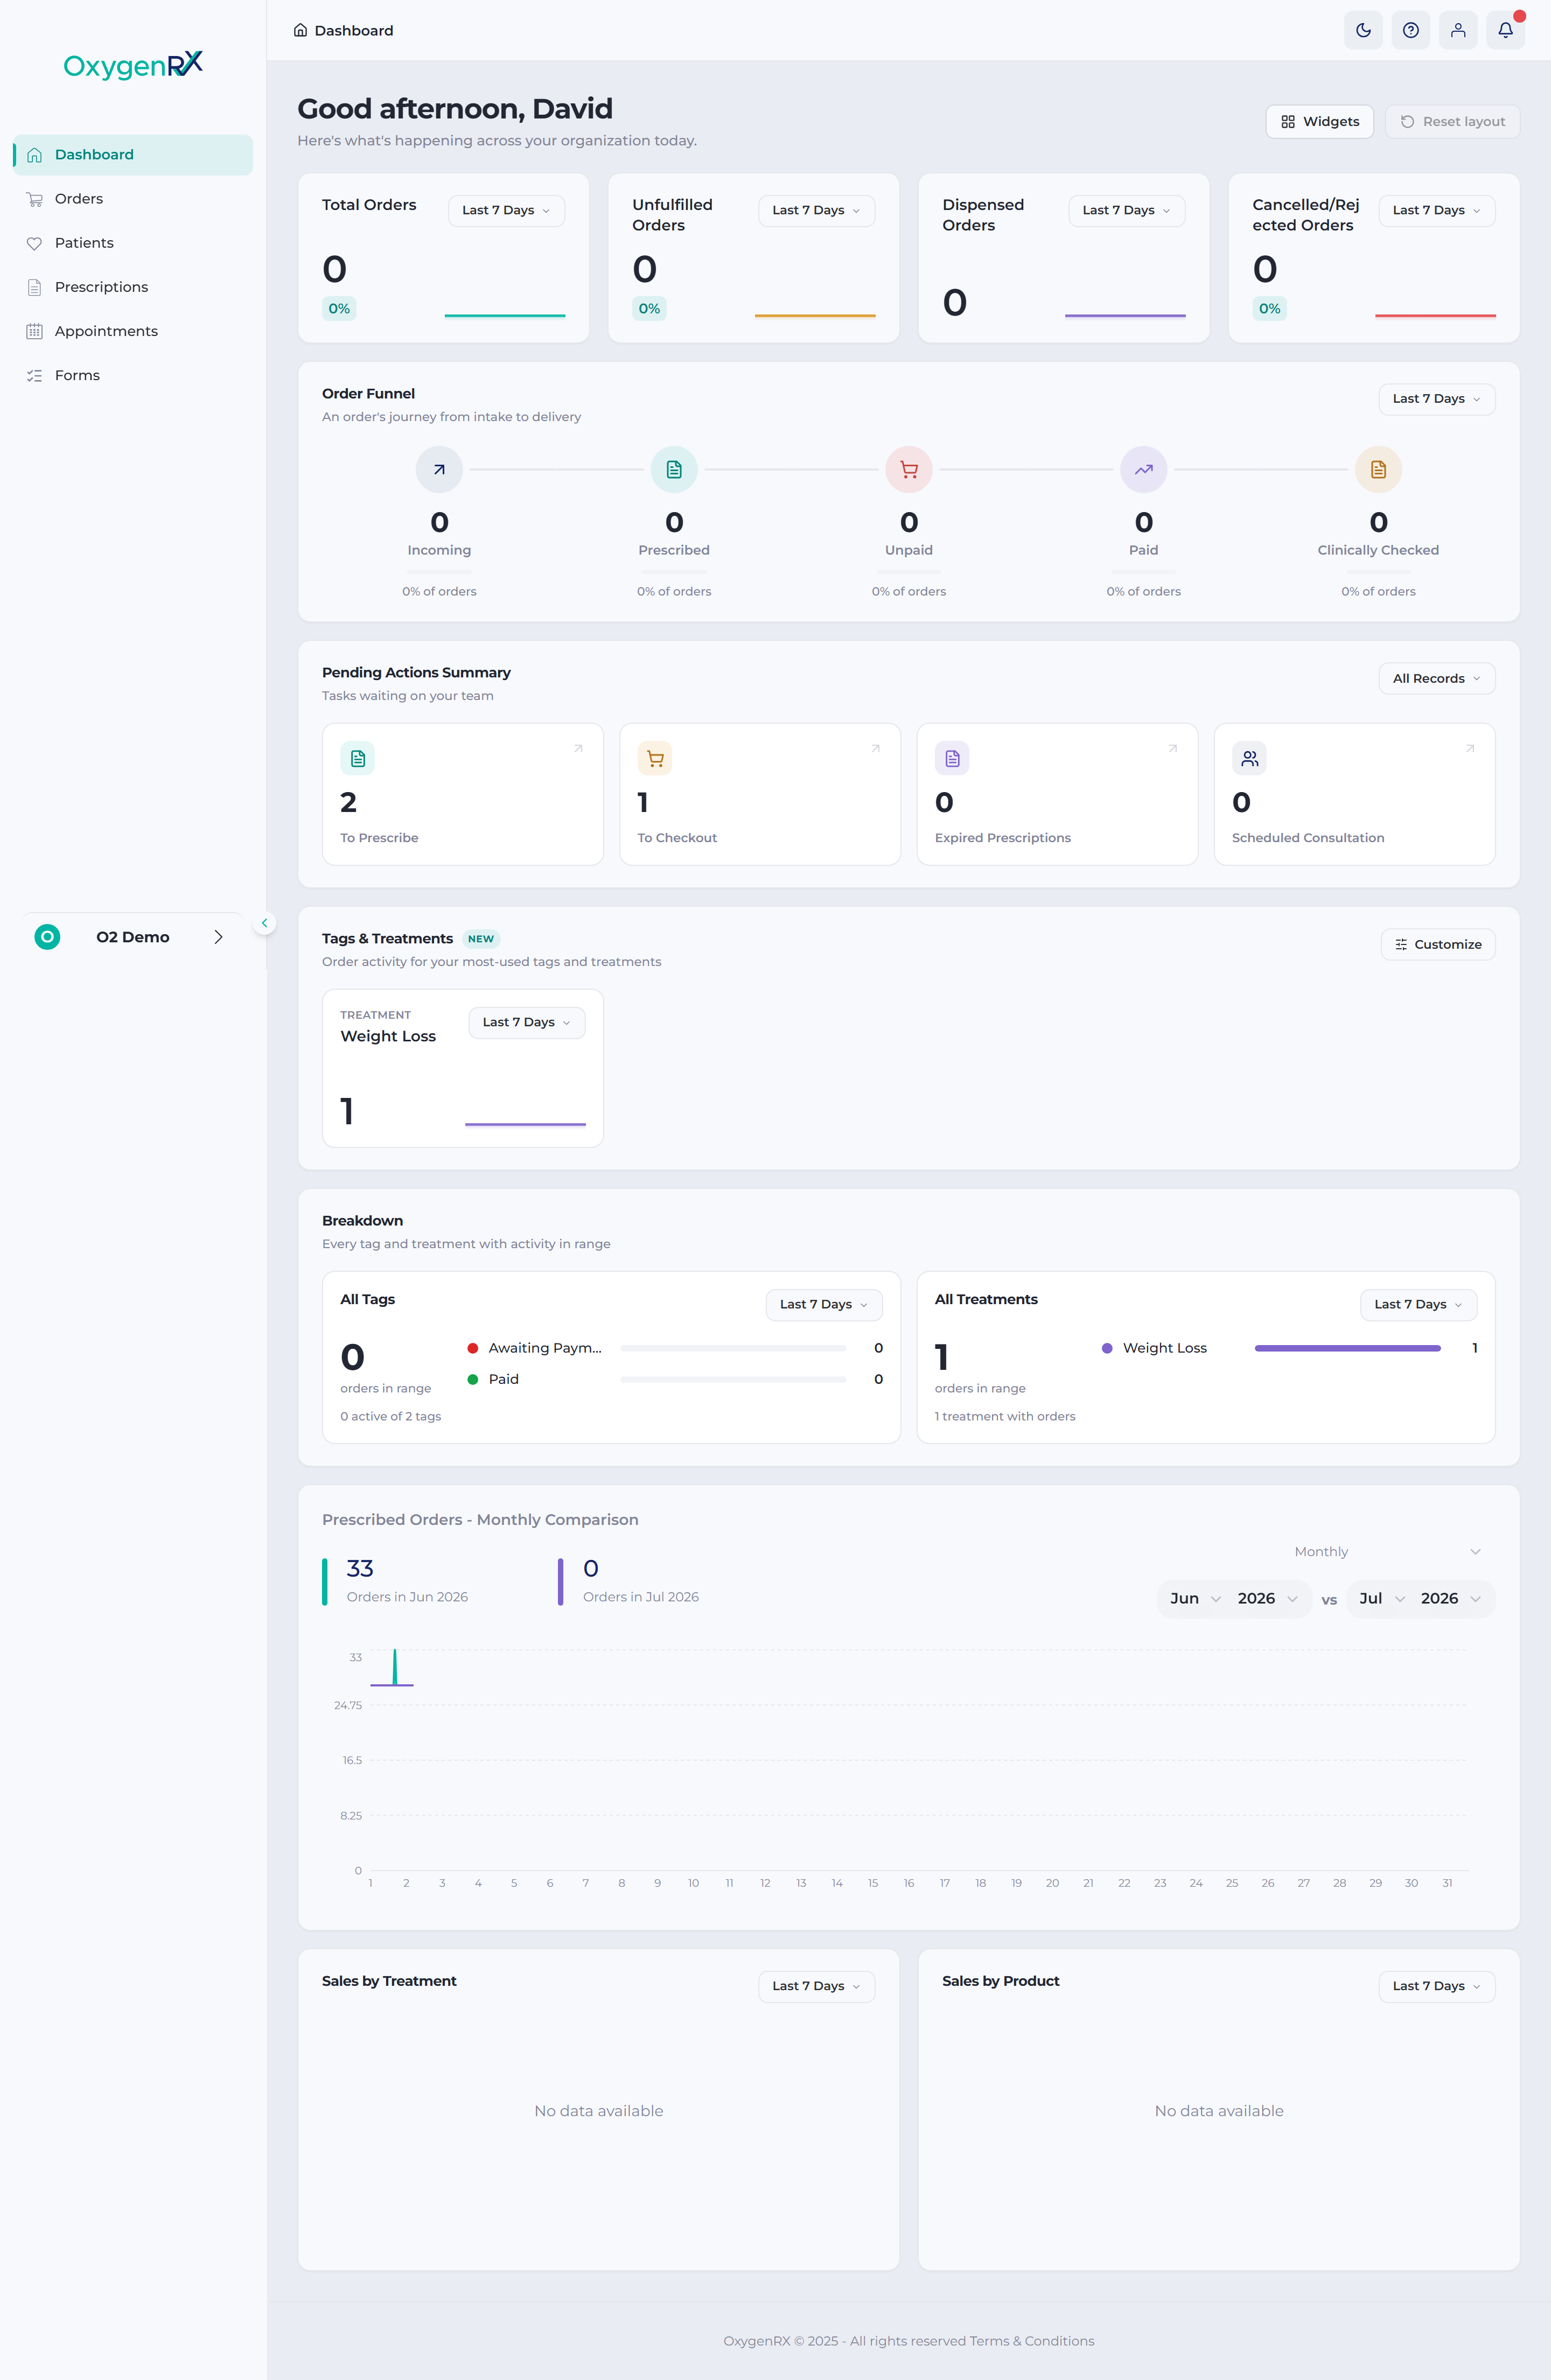1551x2380 pixels.
Task: Open the Monthly comparison period dropdown
Action: [1387, 1552]
